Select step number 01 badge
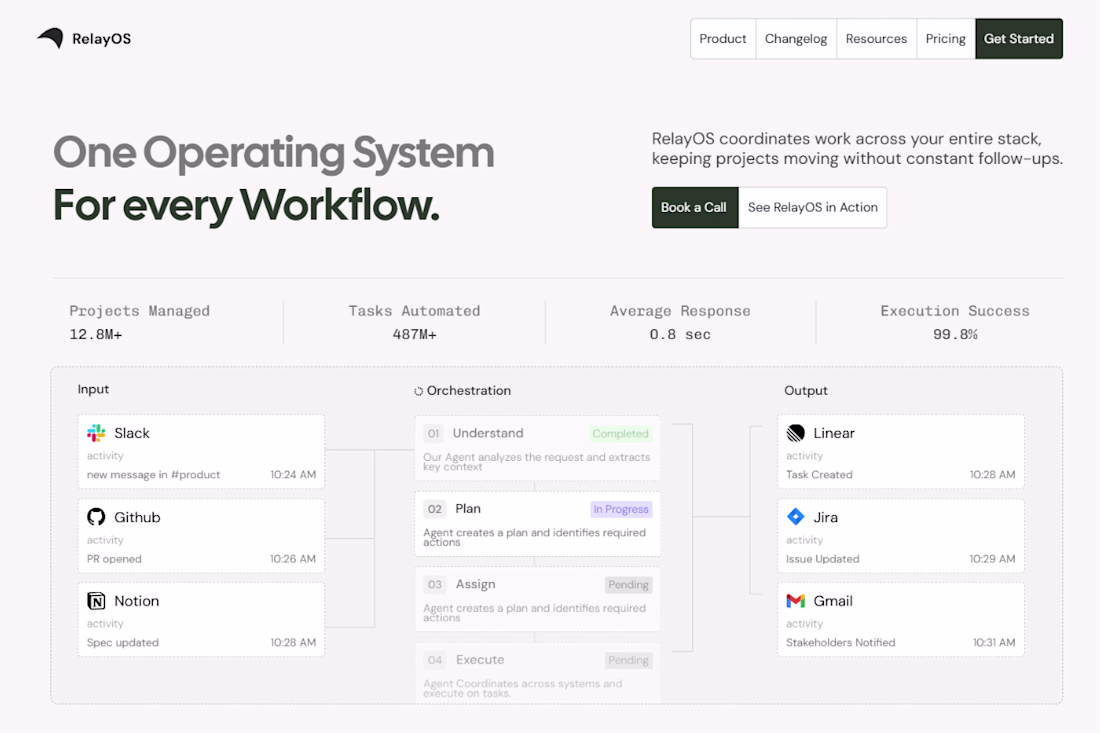This screenshot has height=733, width=1100. [434, 433]
